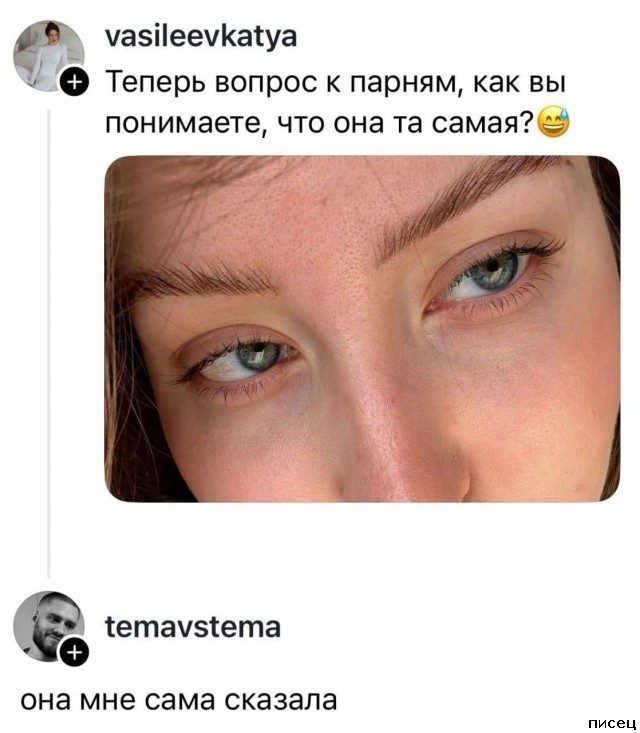Open the vasileevkatya username link
Image resolution: width=640 pixels, height=733 pixels.
[201, 36]
